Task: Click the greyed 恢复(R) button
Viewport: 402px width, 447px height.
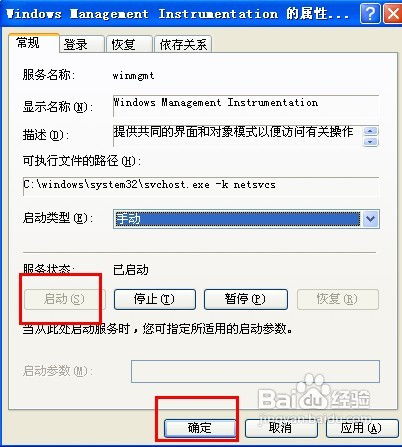Action: click(337, 299)
